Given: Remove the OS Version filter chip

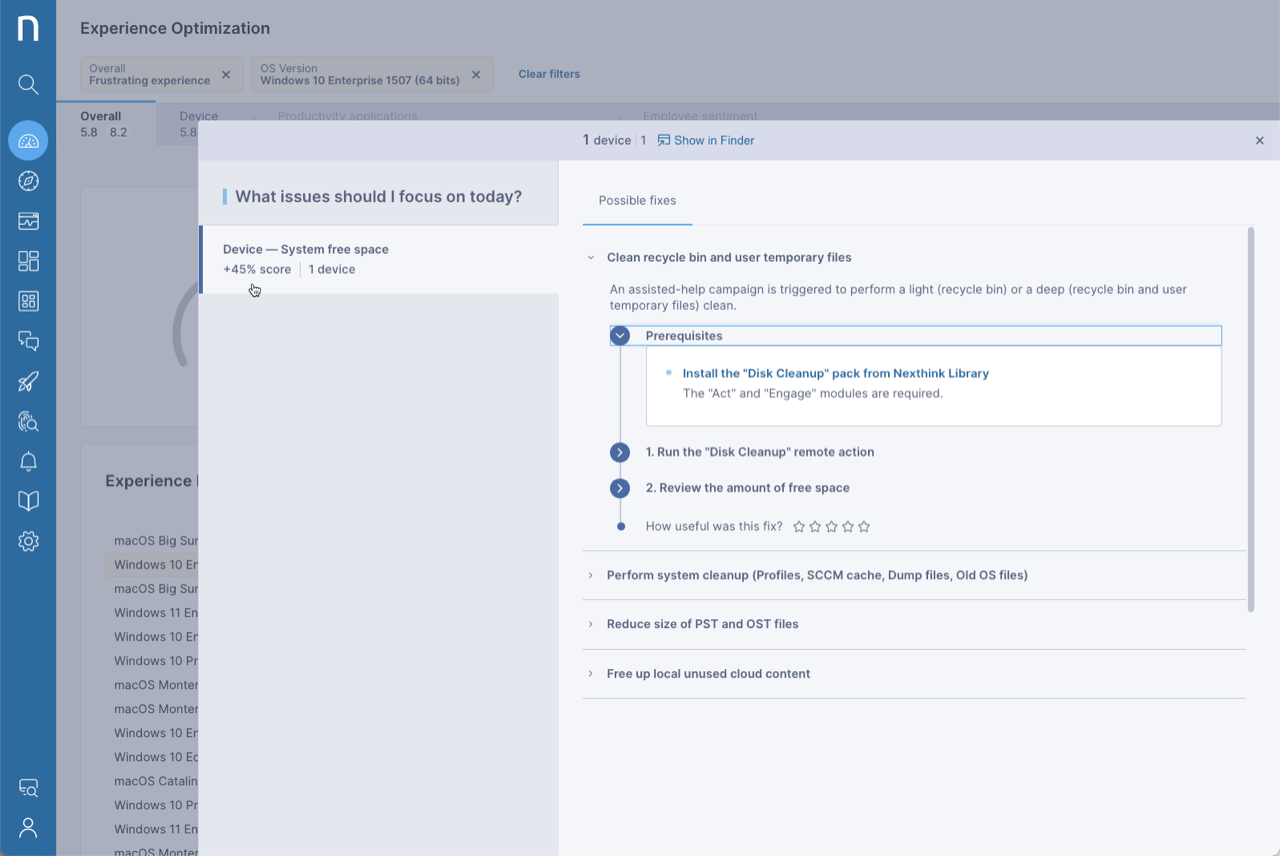Looking at the screenshot, I should click(476, 75).
